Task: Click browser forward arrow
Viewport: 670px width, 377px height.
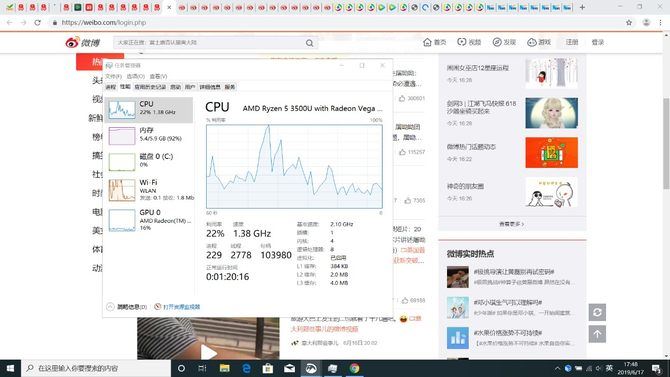Action: (24, 23)
